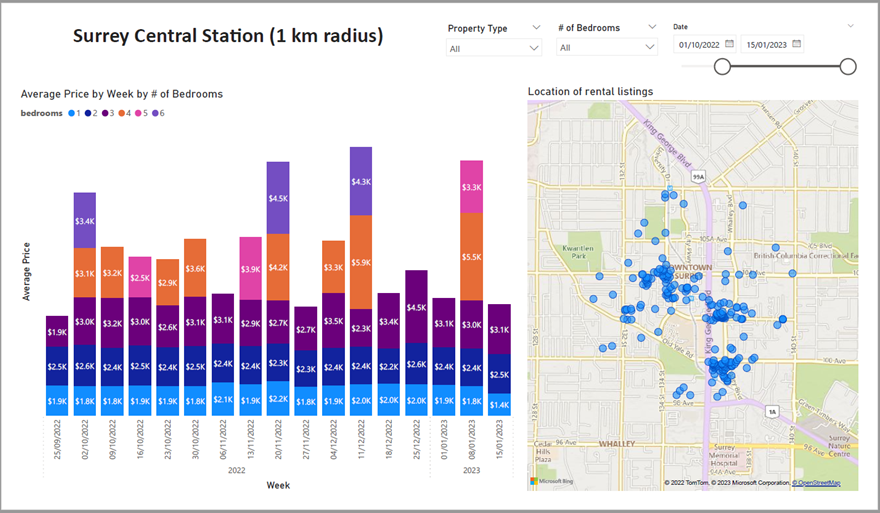The width and height of the screenshot is (880, 513).
Task: Click the 25/09/2022 week axis label
Action: (x=57, y=440)
